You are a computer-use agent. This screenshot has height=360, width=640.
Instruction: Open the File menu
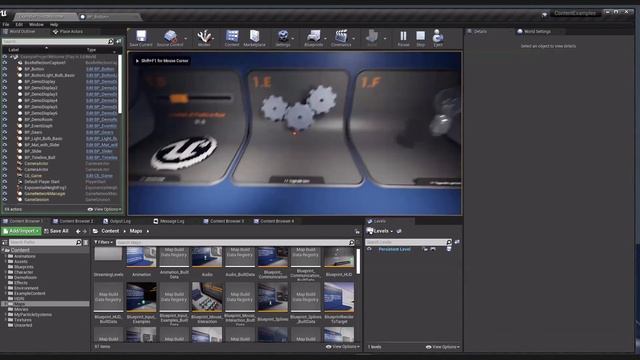6,24
